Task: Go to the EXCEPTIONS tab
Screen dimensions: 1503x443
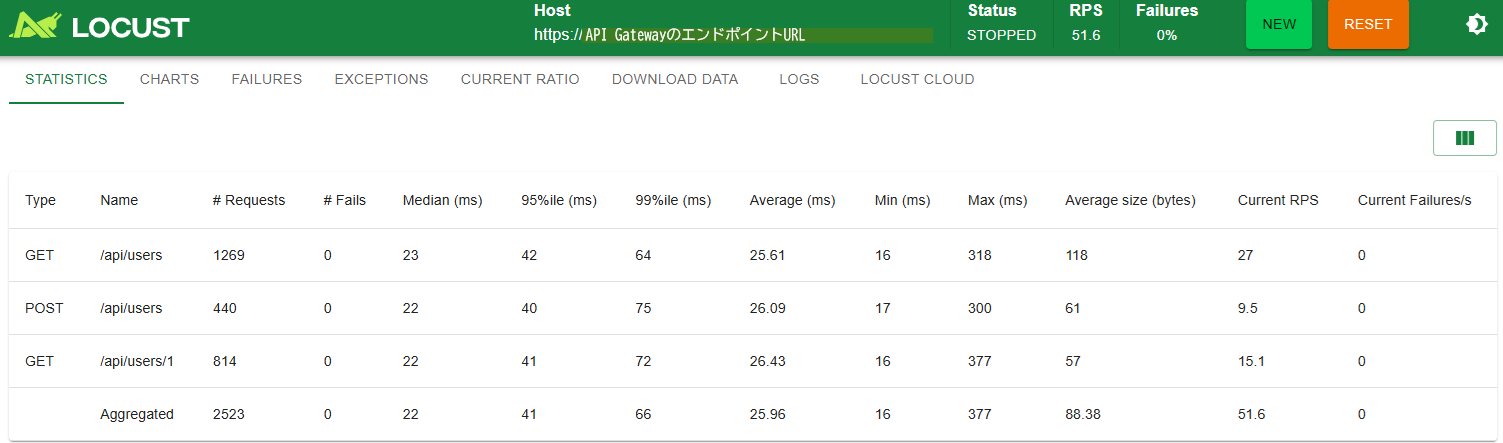Action: (x=381, y=79)
